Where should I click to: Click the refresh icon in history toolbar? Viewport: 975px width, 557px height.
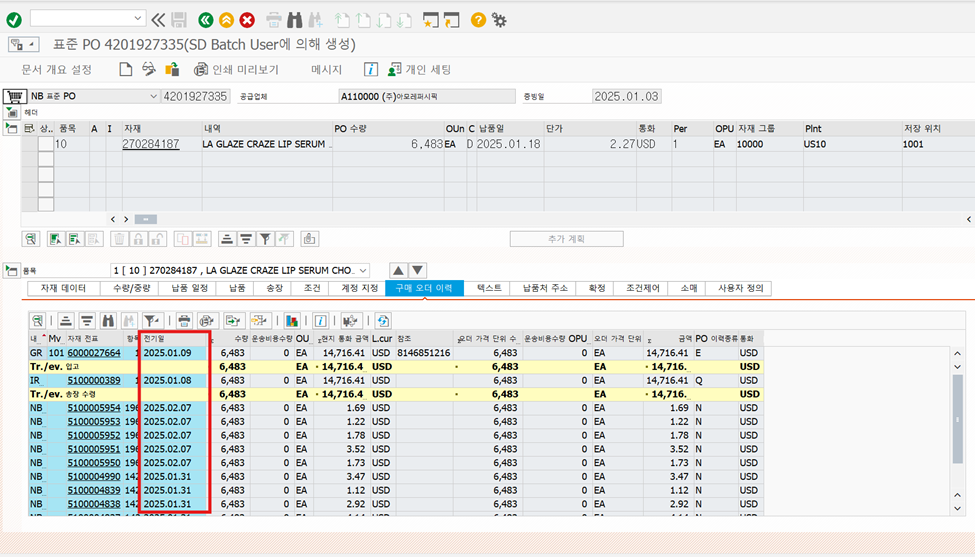click(x=383, y=321)
